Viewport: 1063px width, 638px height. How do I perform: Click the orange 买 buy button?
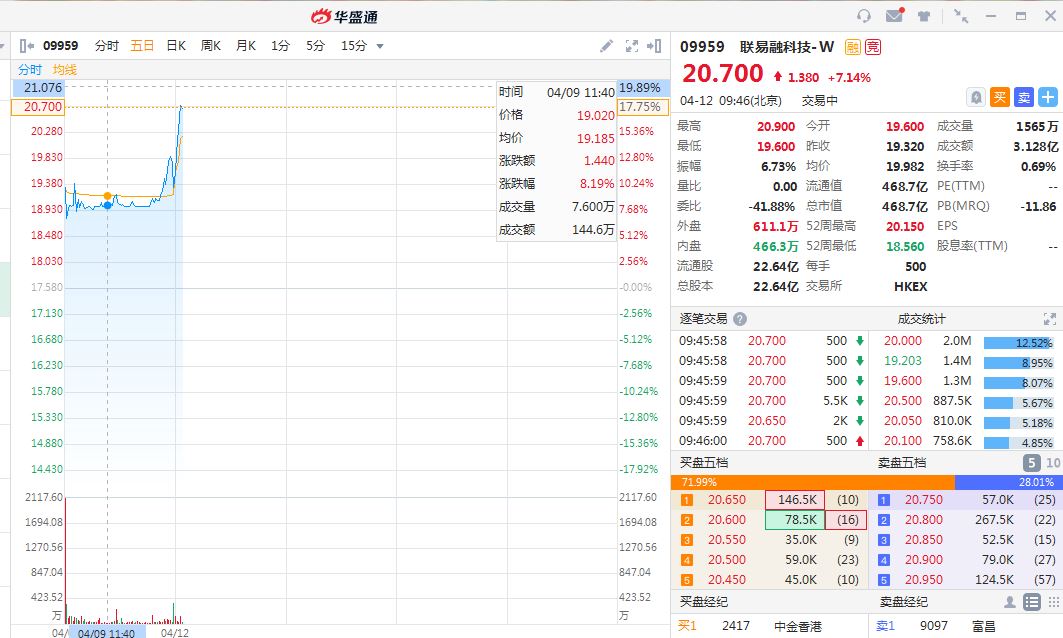point(999,97)
